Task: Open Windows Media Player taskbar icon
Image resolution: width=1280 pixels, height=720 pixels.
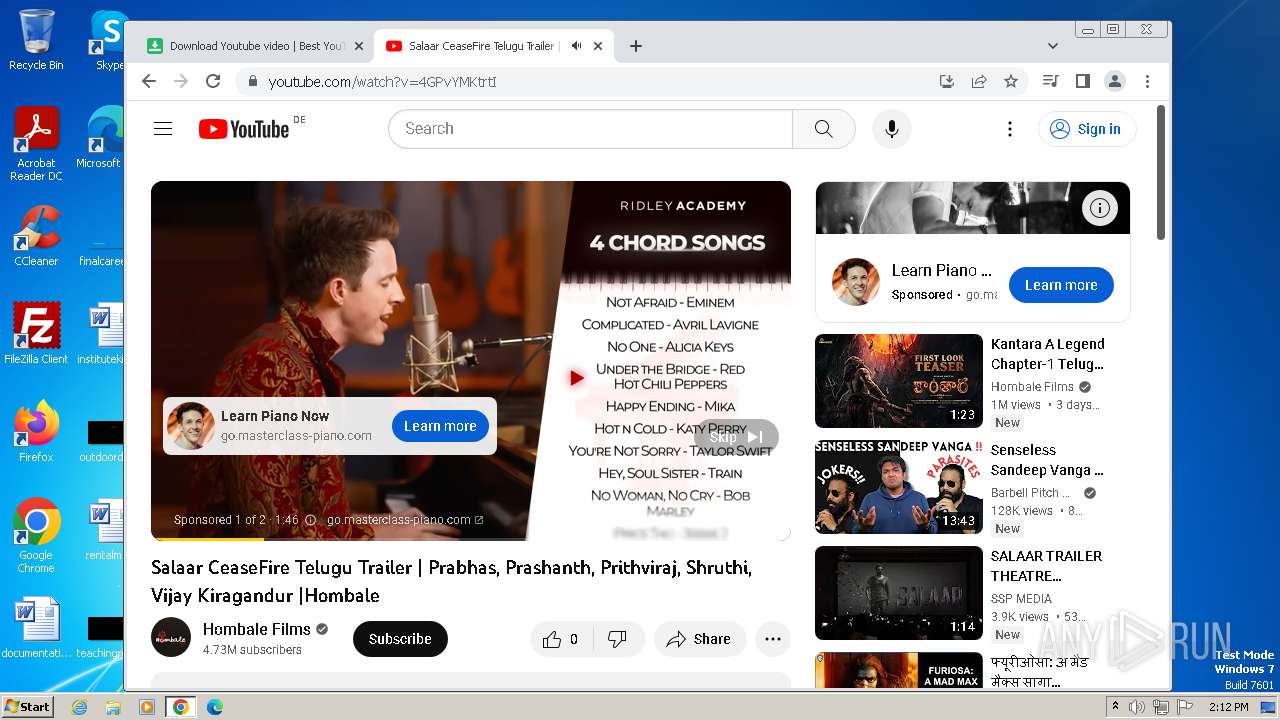Action: coord(147,707)
